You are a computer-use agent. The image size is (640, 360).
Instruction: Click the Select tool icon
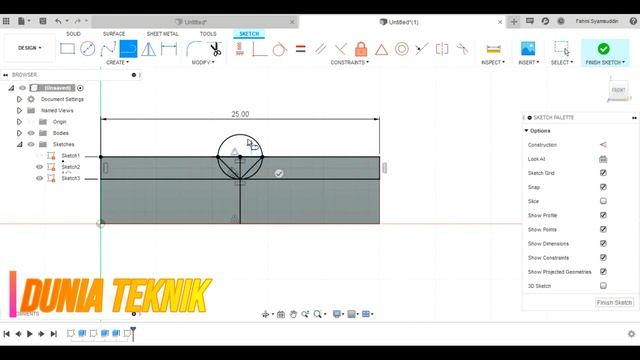tap(562, 48)
